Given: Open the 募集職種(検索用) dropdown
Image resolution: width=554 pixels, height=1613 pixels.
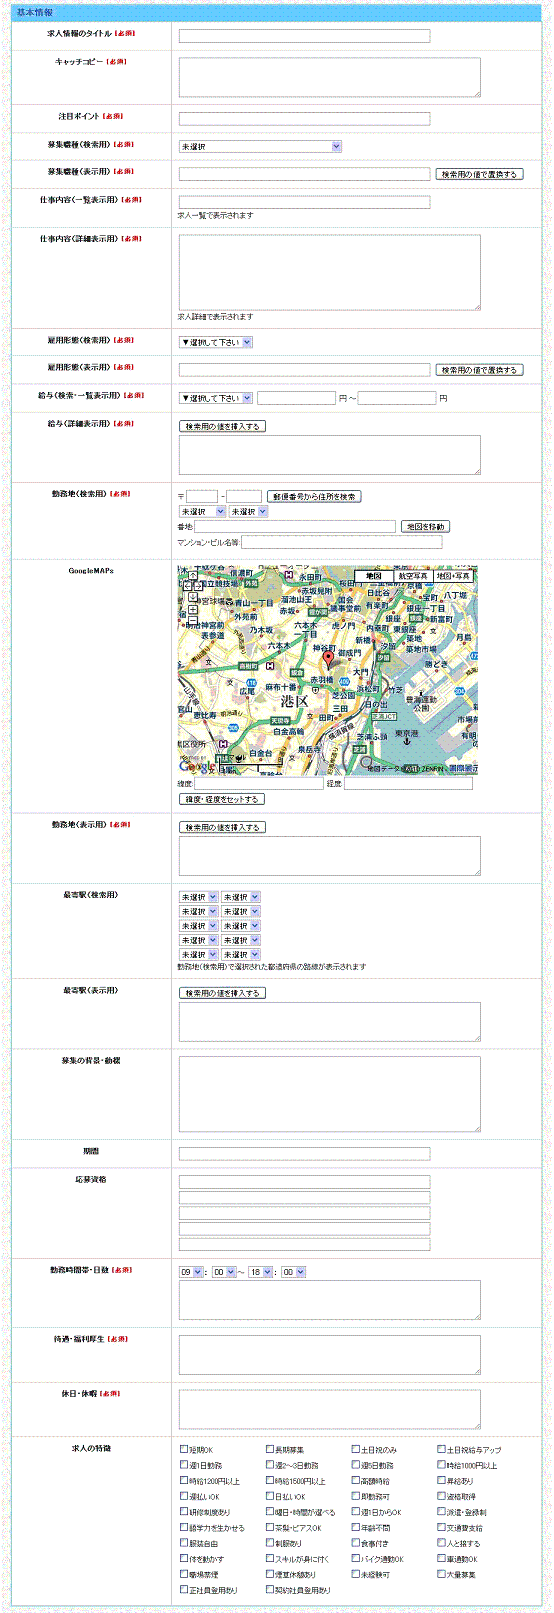Looking at the screenshot, I should point(260,146).
